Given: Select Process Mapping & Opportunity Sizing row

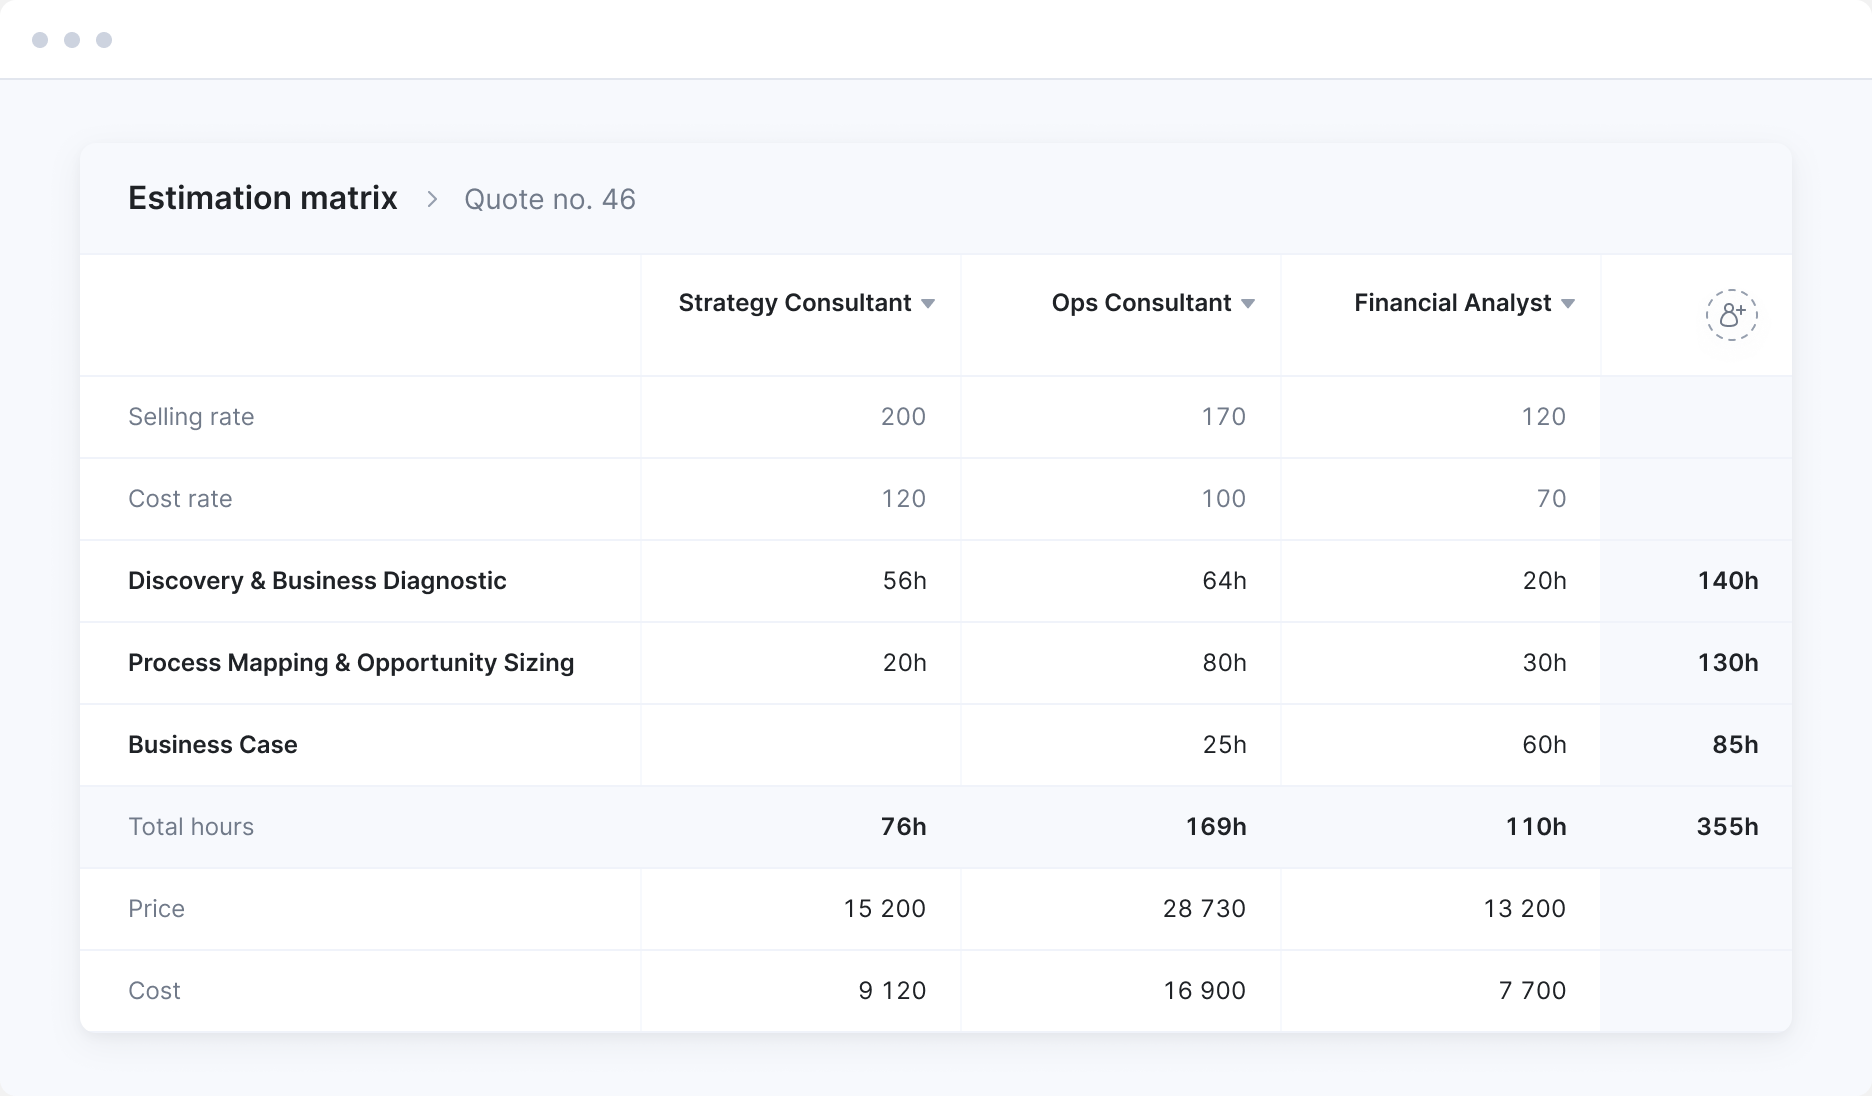Looking at the screenshot, I should click(x=351, y=663).
